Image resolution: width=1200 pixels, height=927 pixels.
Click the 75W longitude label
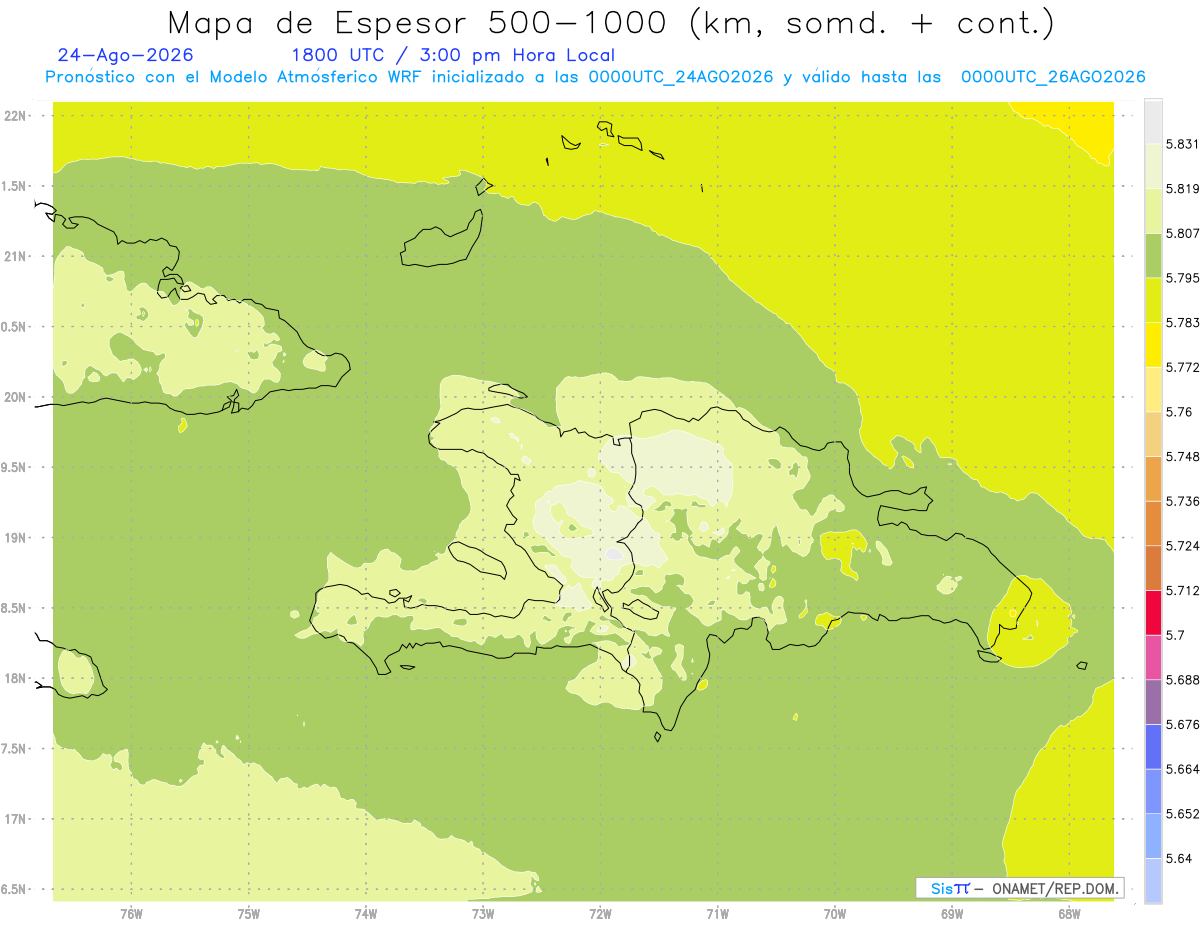click(249, 913)
